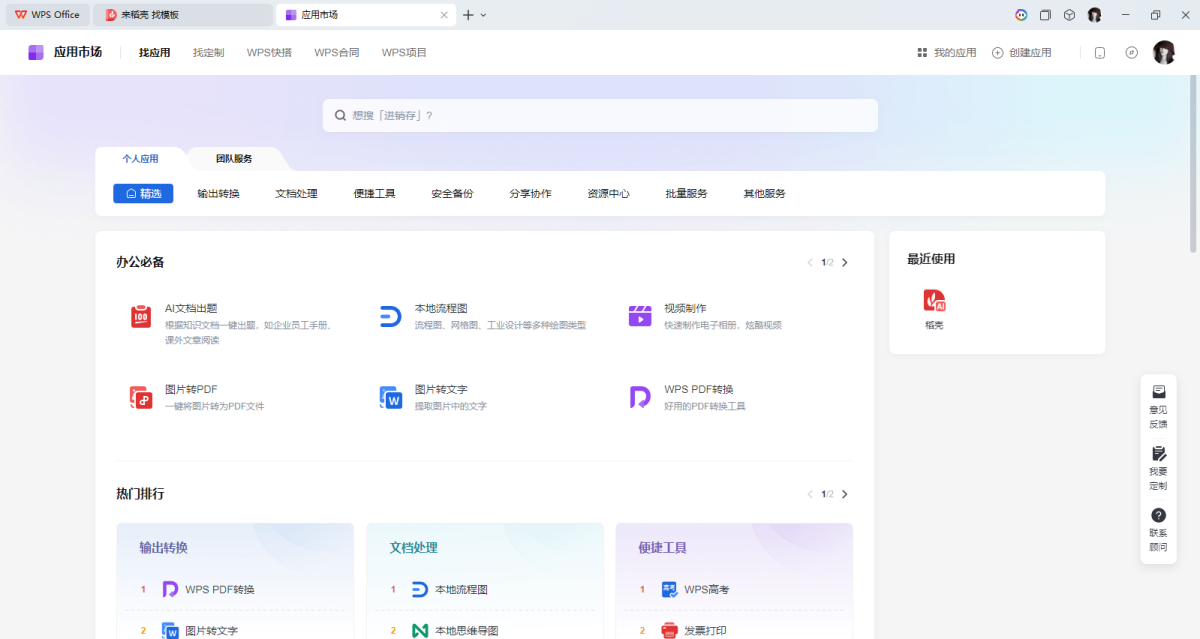The image size is (1200, 639).
Task: Select the 输出转换 category tab
Action: [218, 194]
